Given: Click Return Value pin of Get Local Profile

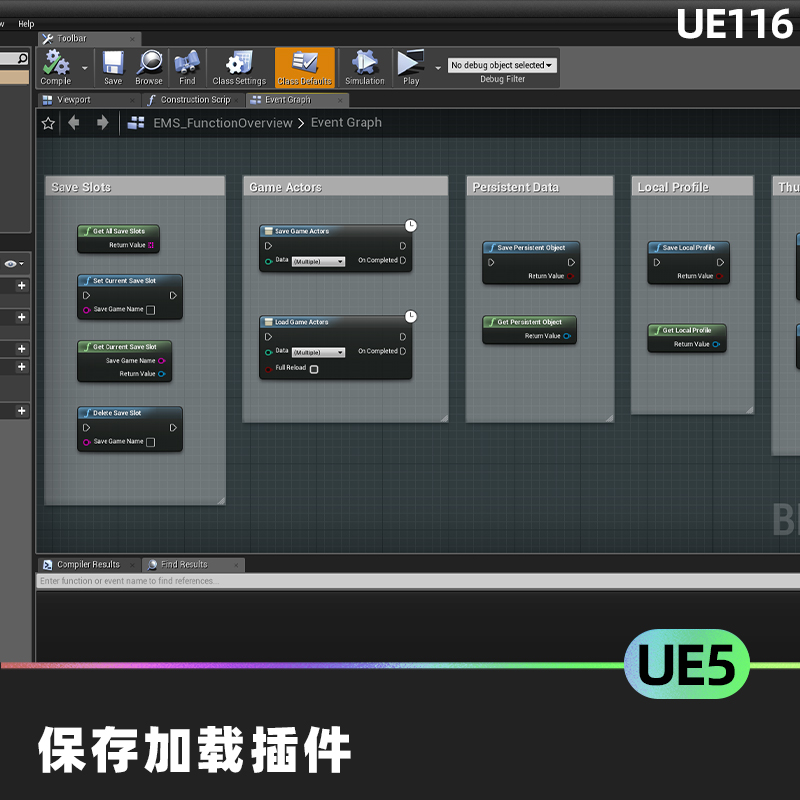Looking at the screenshot, I should click(716, 344).
